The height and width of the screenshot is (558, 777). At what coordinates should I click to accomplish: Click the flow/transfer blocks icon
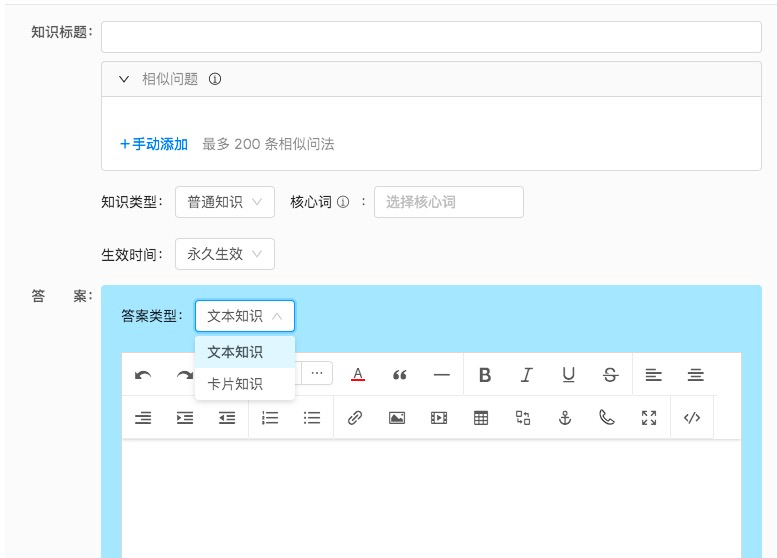pos(523,418)
